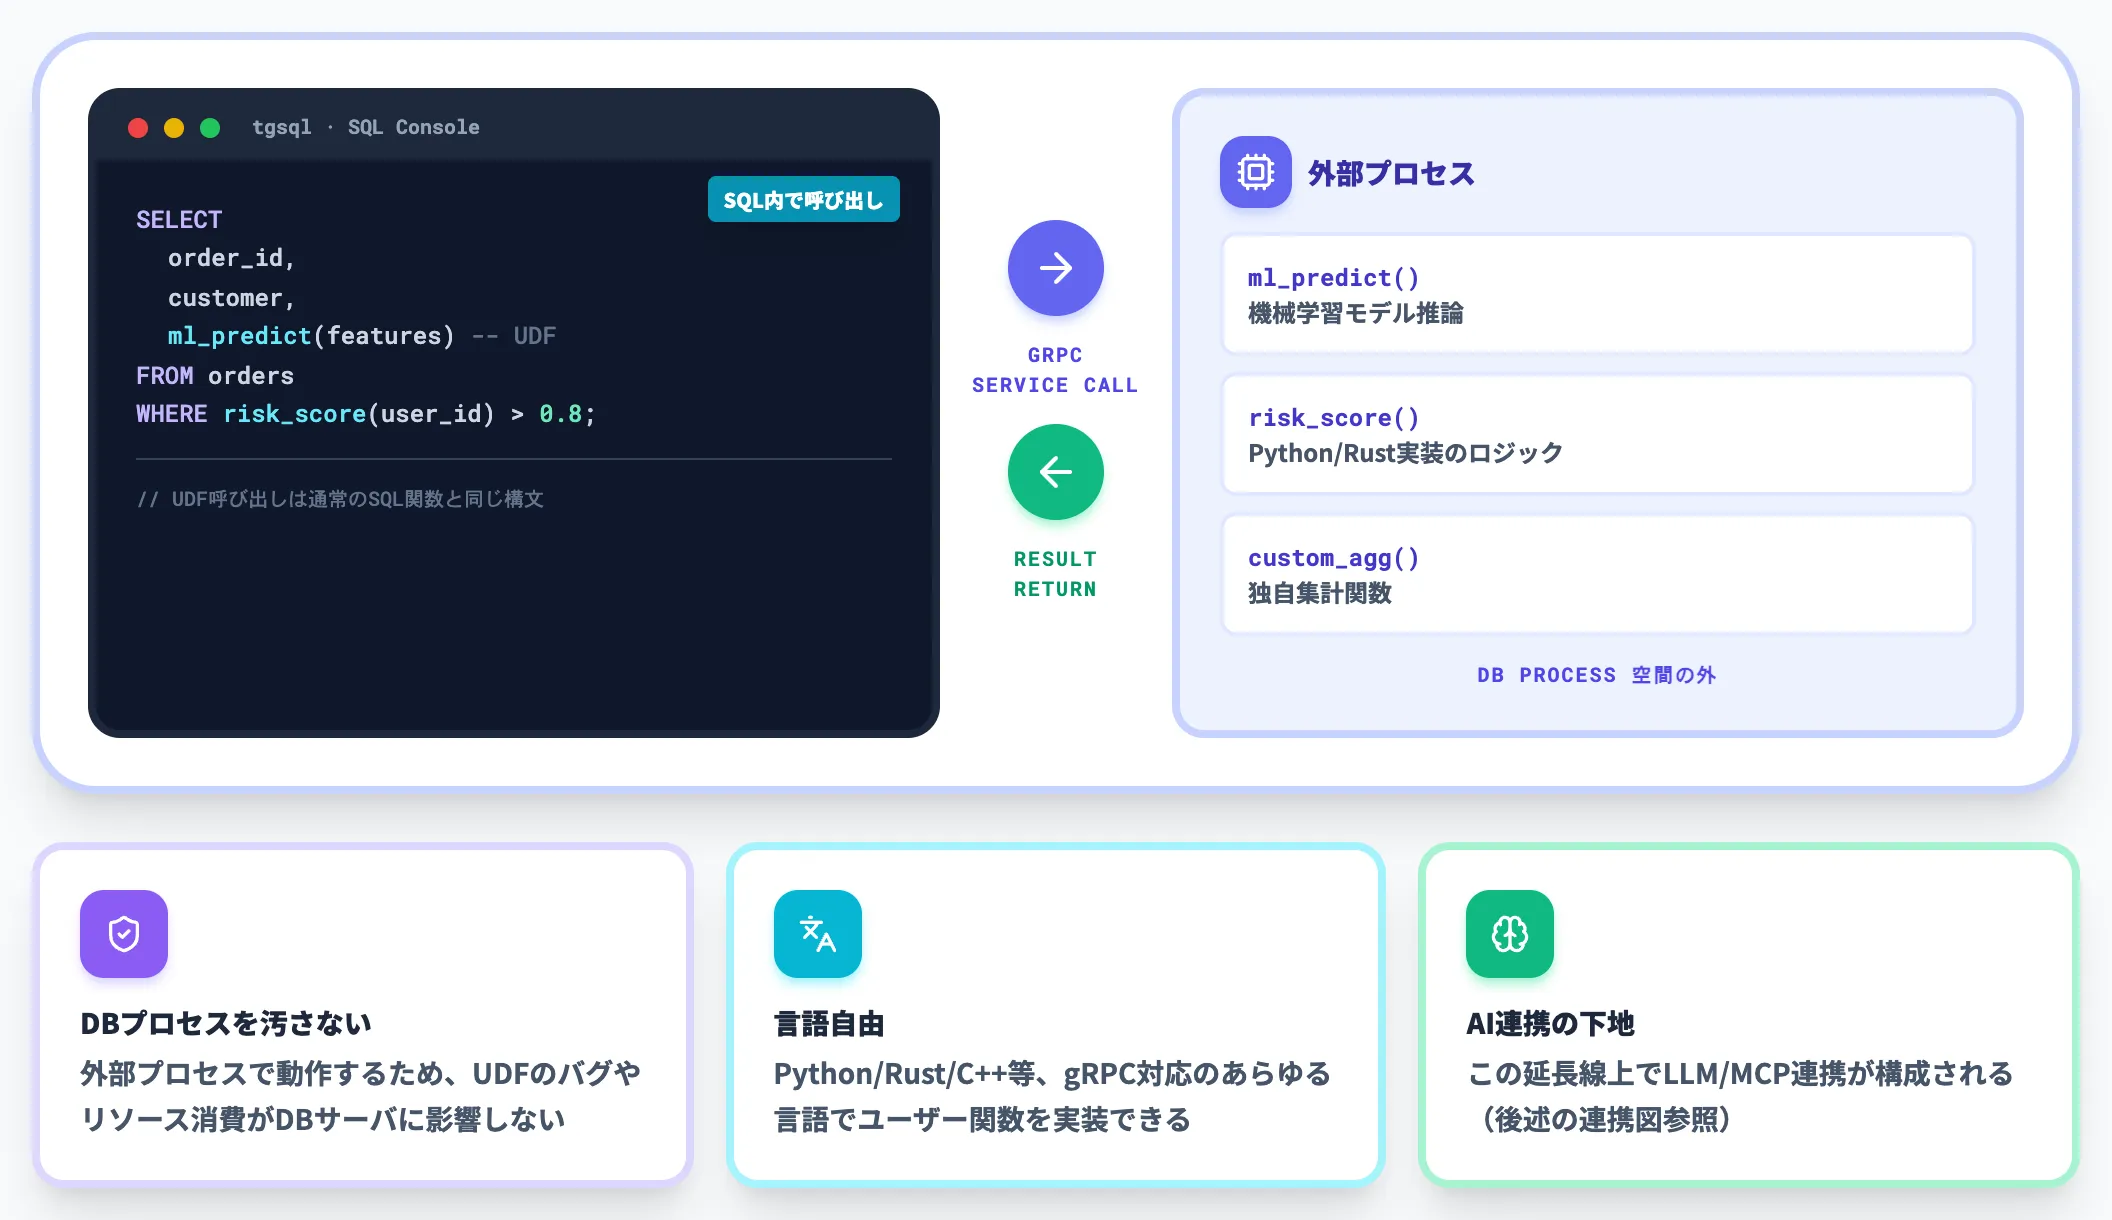Viewport: 2112px width, 1220px height.
Task: Click 'customer,' in the SQL code
Action: tap(231, 298)
